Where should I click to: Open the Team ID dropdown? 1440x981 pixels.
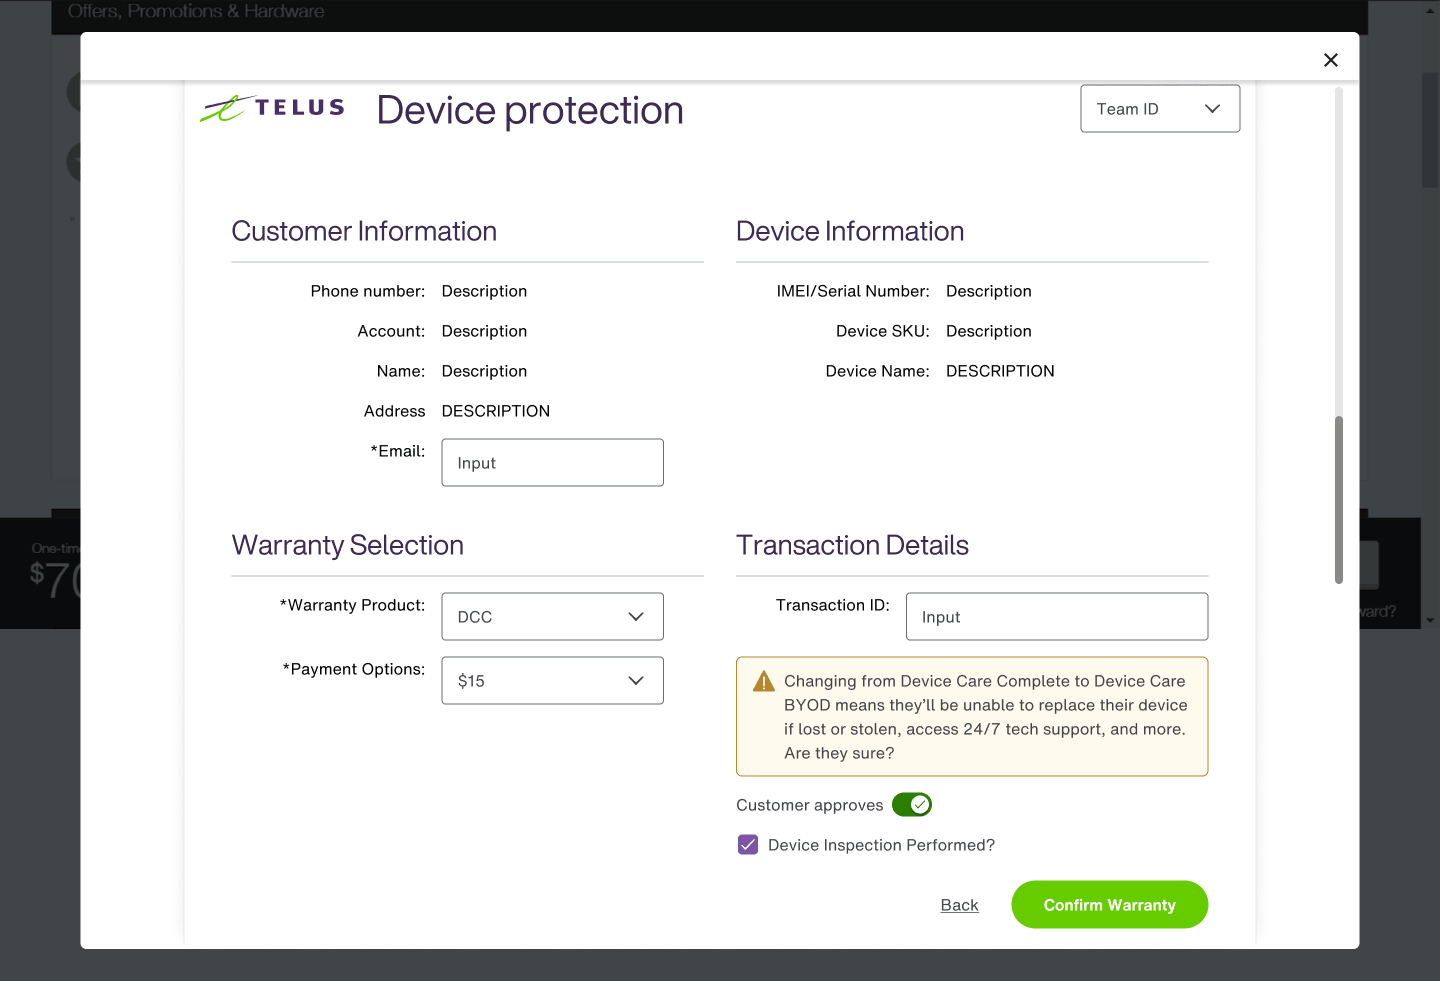point(1160,109)
